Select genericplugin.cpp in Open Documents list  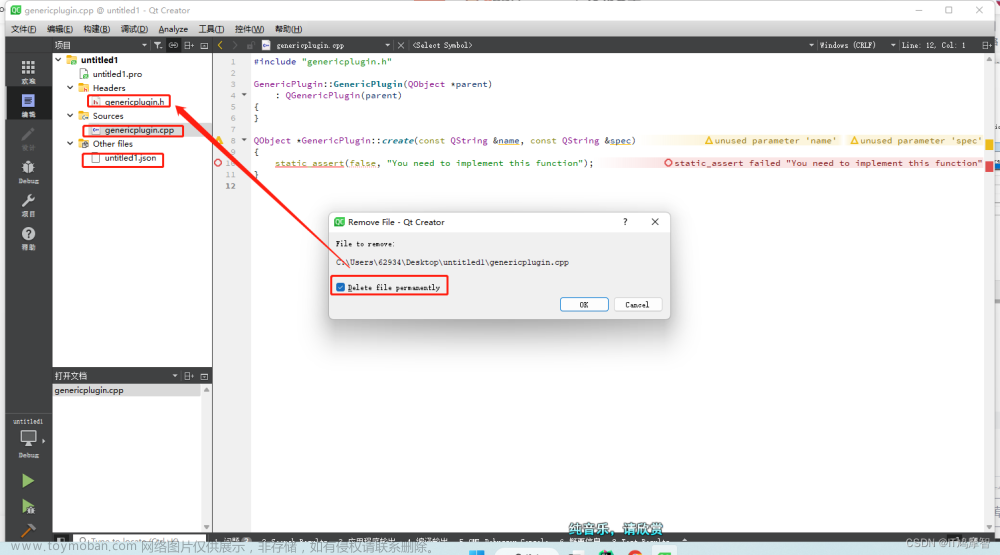click(x=127, y=390)
